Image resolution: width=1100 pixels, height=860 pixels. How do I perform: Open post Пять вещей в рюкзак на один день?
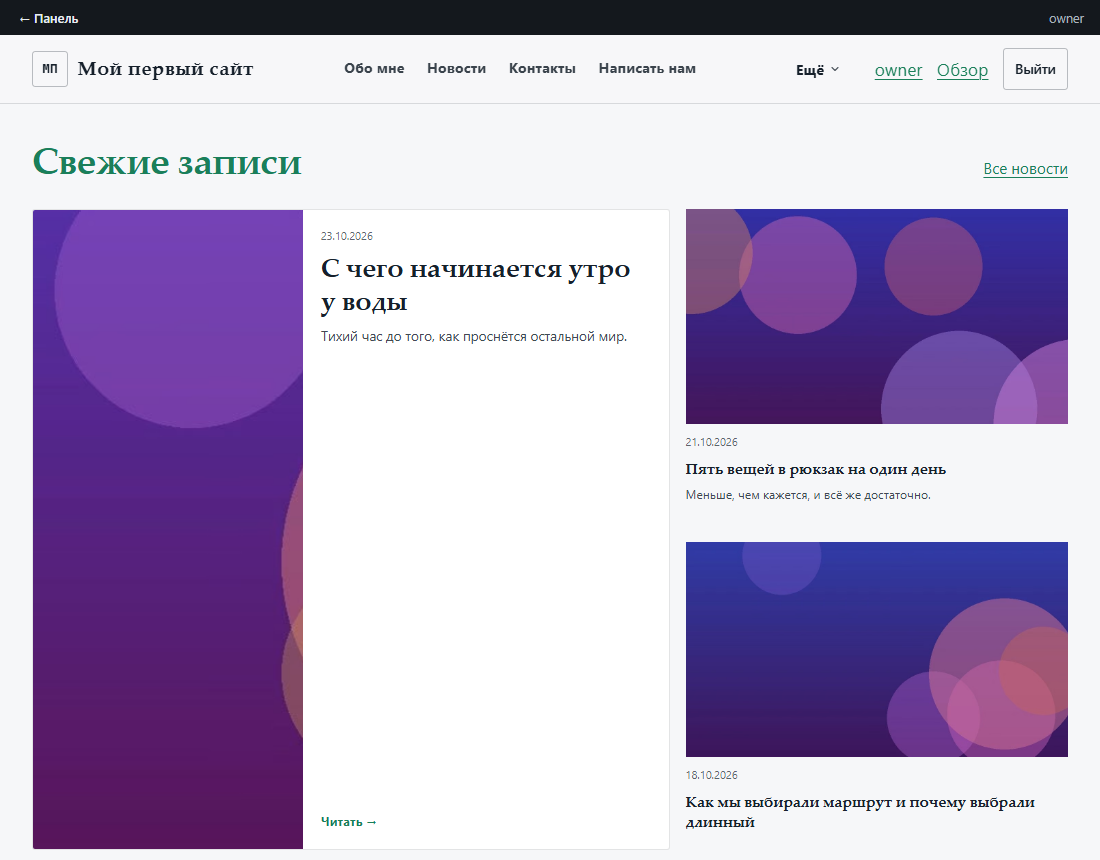tap(815, 469)
